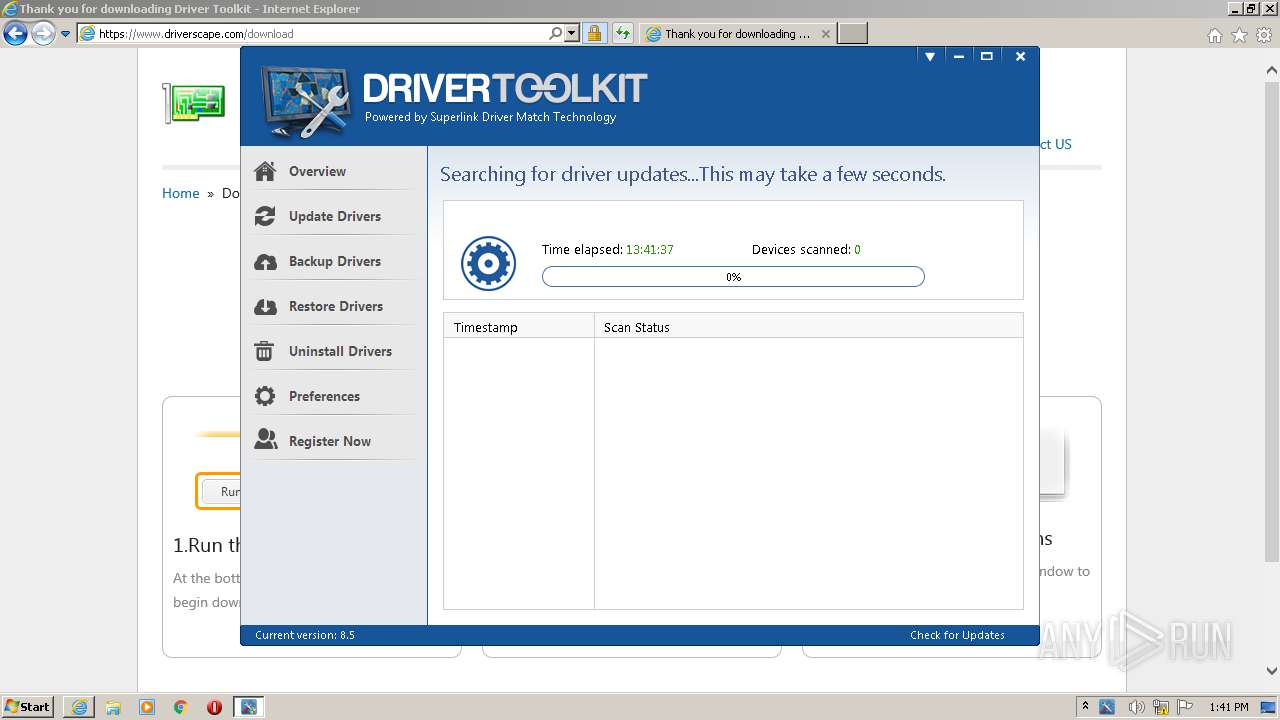The width and height of the screenshot is (1280, 720).
Task: Open Preferences settings
Action: pyautogui.click(x=324, y=396)
